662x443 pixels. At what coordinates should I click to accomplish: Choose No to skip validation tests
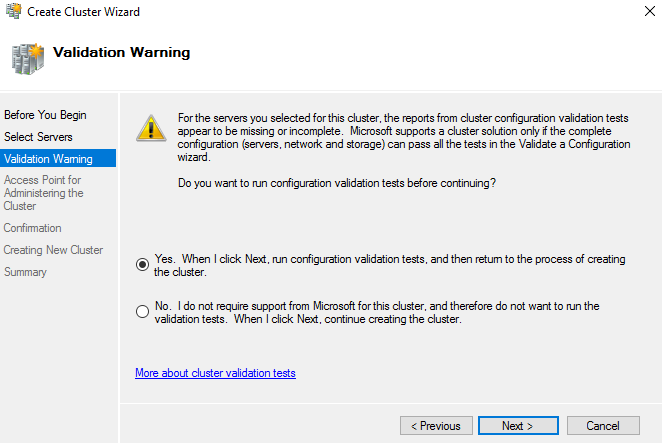coord(142,312)
